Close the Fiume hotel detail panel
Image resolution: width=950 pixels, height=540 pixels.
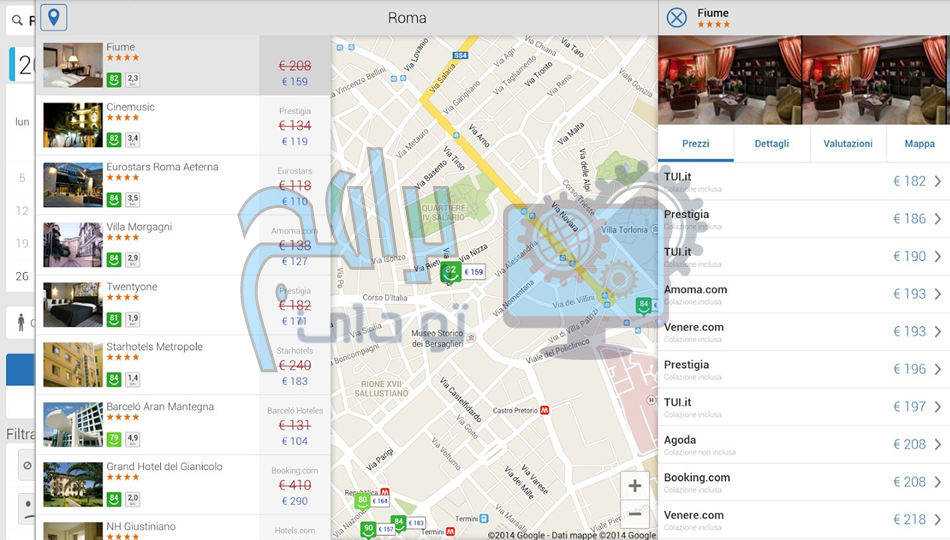point(677,17)
